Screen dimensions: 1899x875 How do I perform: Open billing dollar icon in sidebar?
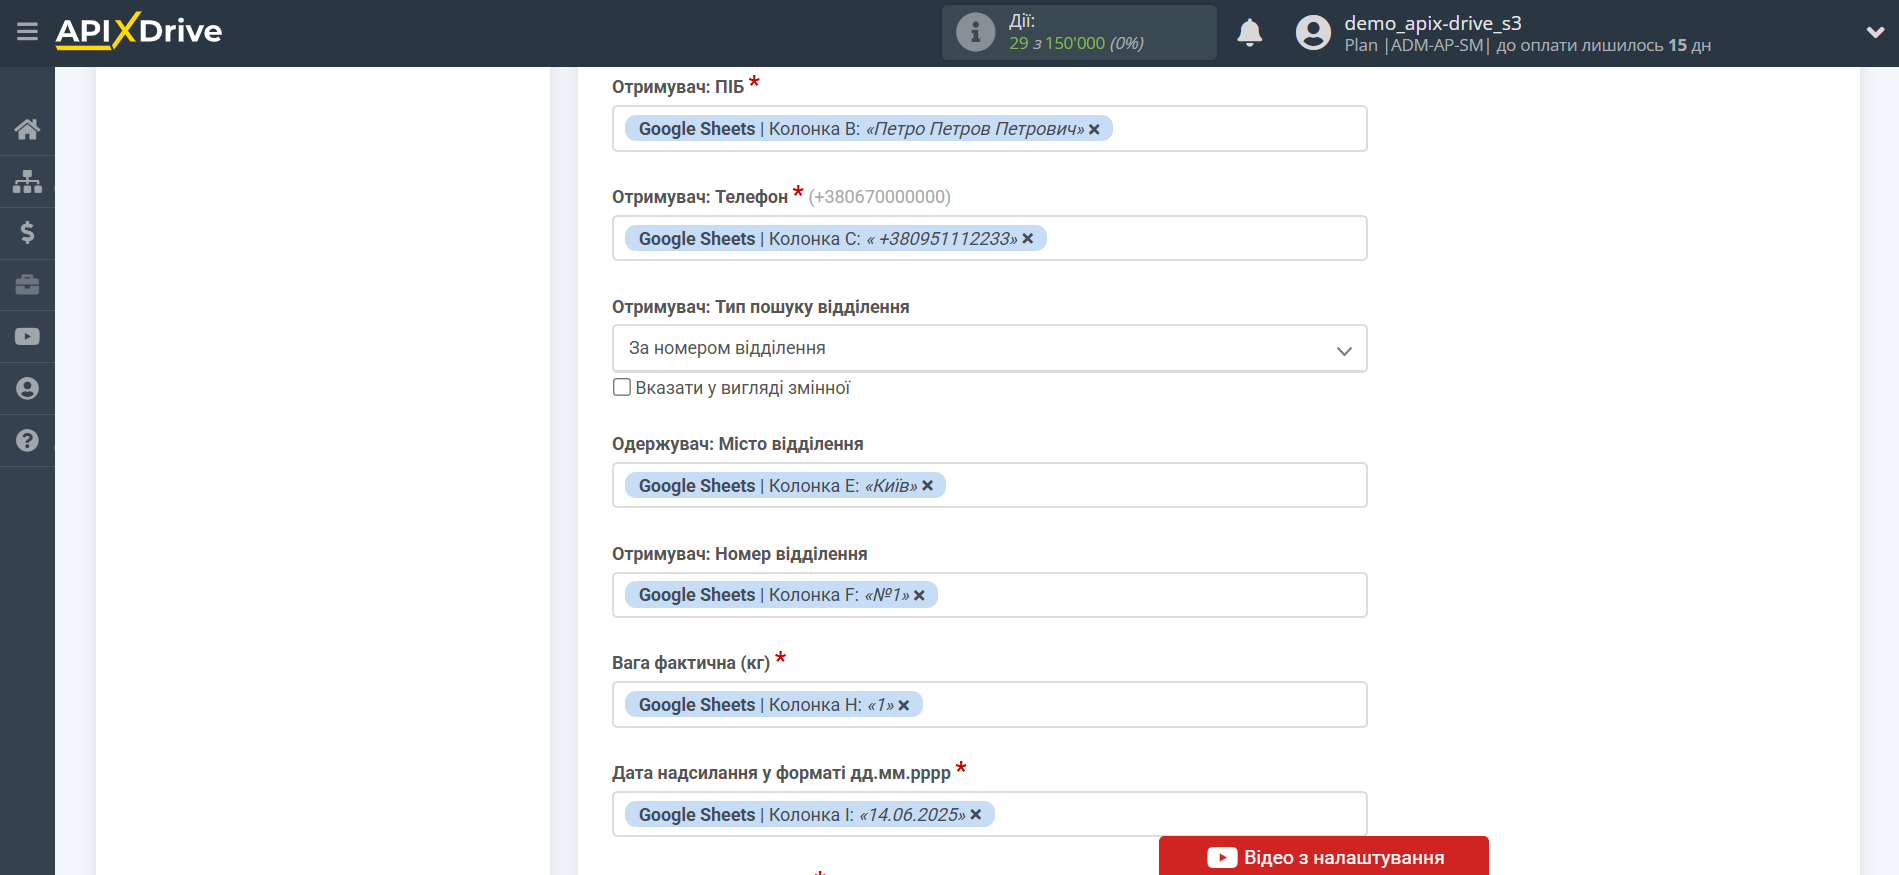click(x=27, y=233)
